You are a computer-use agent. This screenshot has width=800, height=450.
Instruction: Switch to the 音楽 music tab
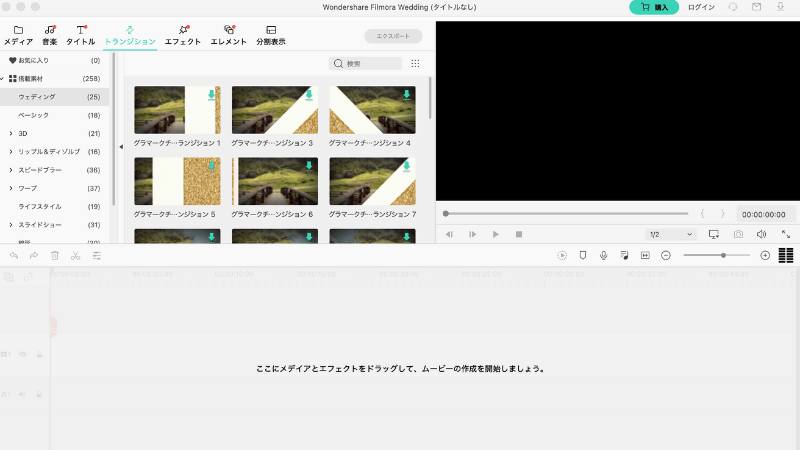pyautogui.click(x=49, y=35)
